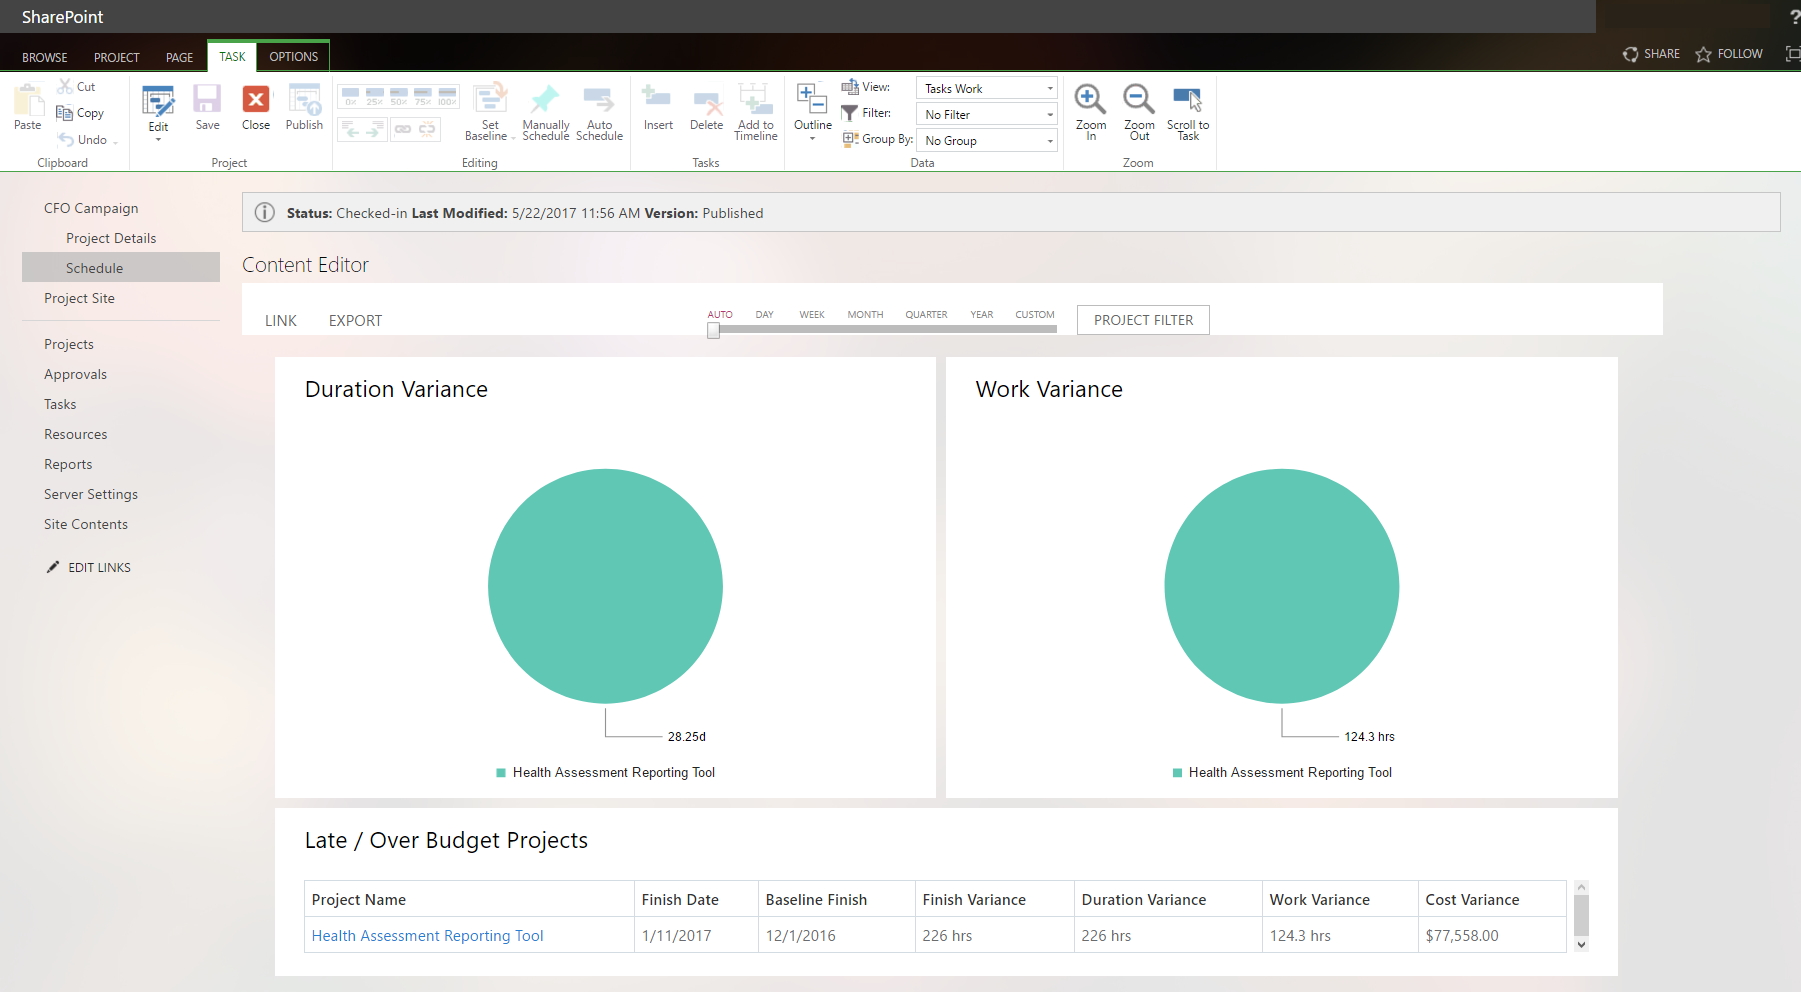
Task: Click the Link tasks chain icon
Action: (x=403, y=129)
